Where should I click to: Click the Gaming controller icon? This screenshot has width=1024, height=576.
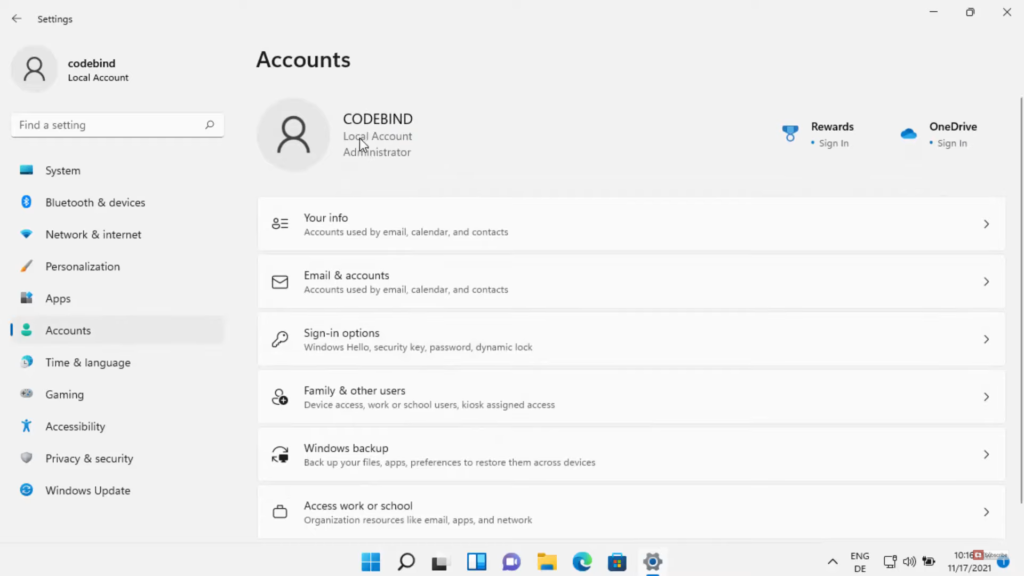coord(26,394)
